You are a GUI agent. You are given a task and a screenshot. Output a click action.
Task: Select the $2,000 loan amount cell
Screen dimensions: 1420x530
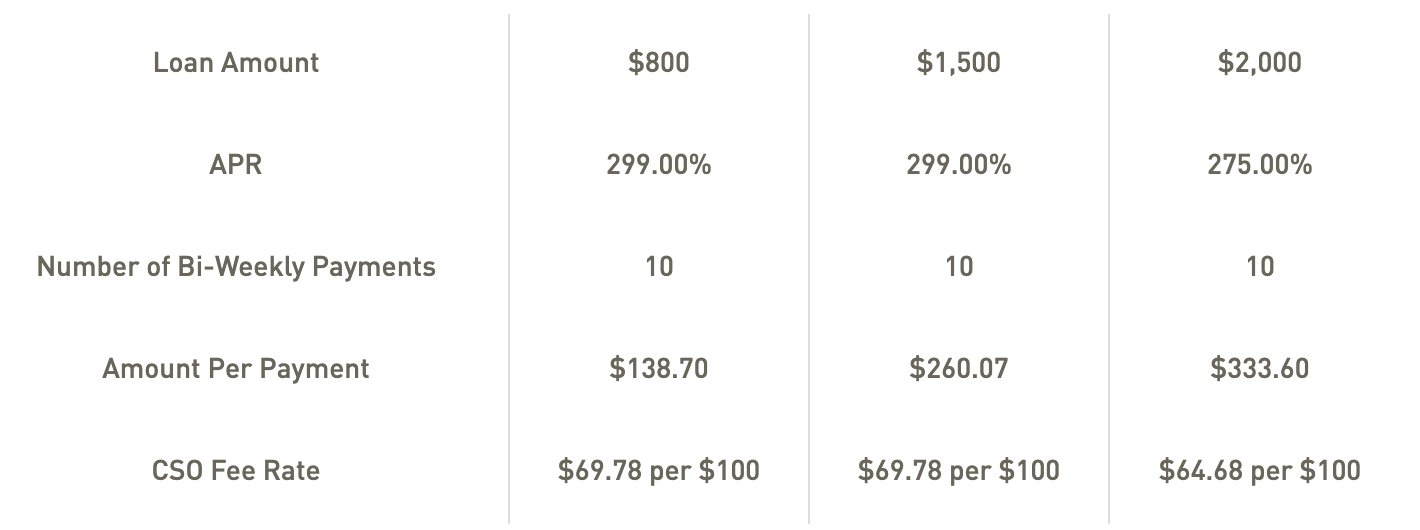point(1260,63)
